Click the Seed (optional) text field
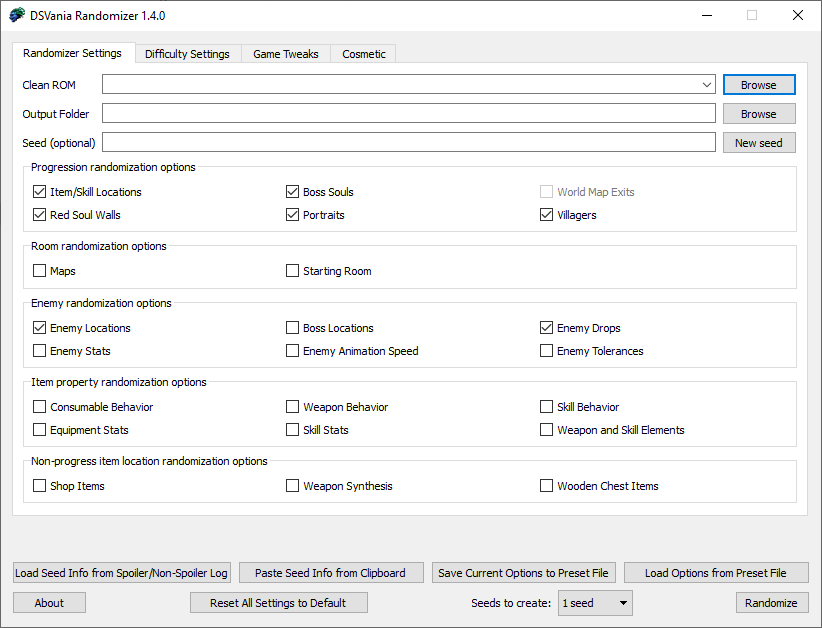 pyautogui.click(x=408, y=143)
